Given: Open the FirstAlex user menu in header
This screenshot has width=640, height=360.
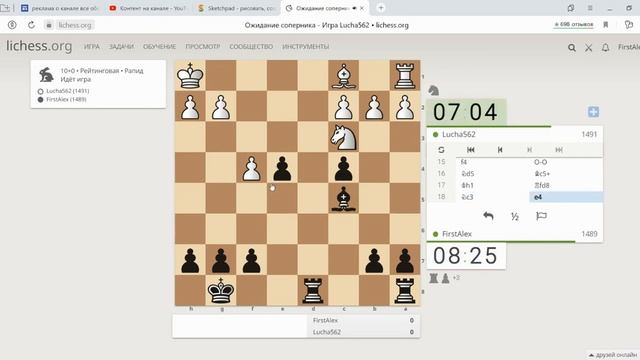Looking at the screenshot, I should point(629,47).
